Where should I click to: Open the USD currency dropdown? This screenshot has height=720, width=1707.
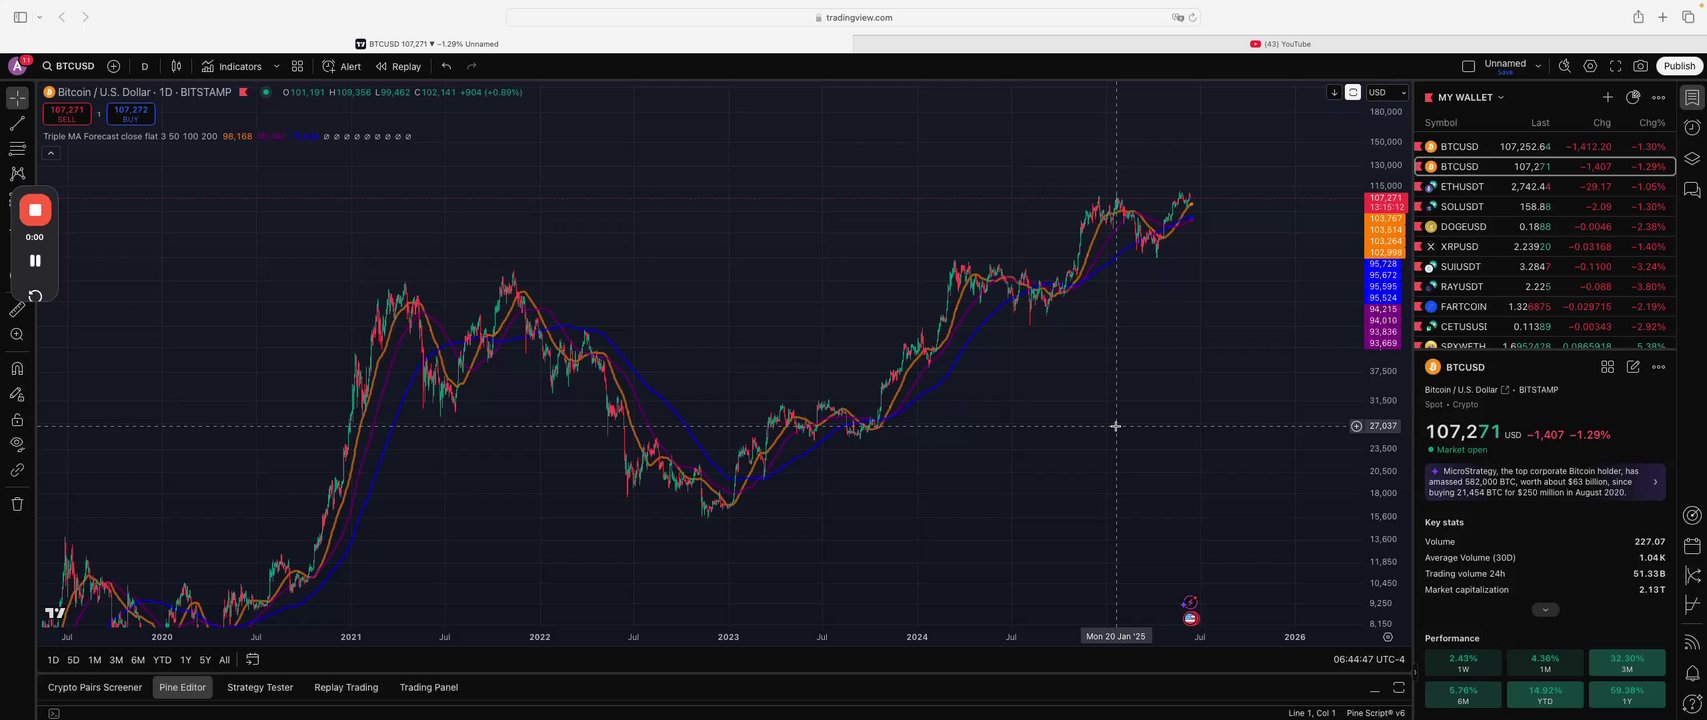pos(1387,92)
